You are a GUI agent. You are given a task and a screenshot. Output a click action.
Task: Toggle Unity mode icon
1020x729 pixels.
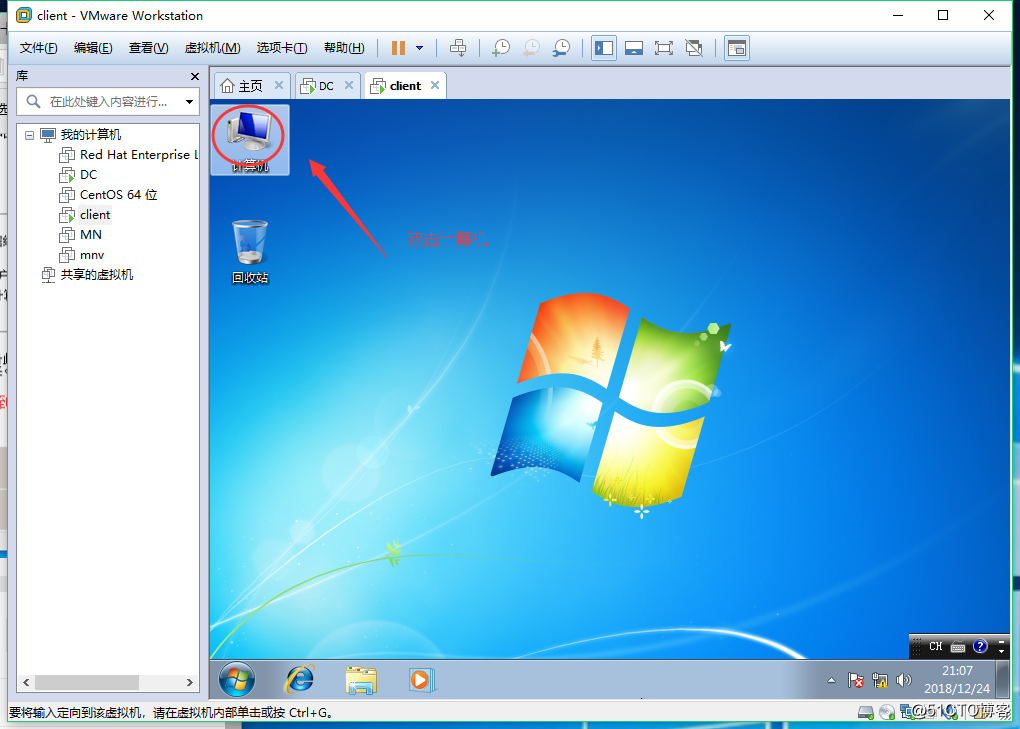point(694,48)
